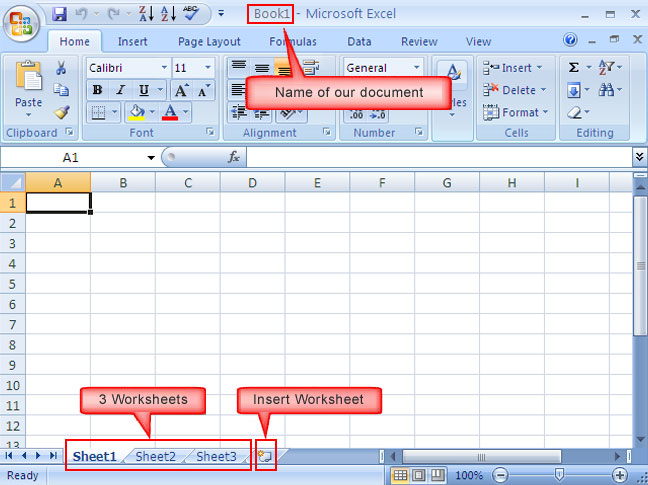Copy the selected cells
The height and width of the screenshot is (485, 648).
point(61,90)
